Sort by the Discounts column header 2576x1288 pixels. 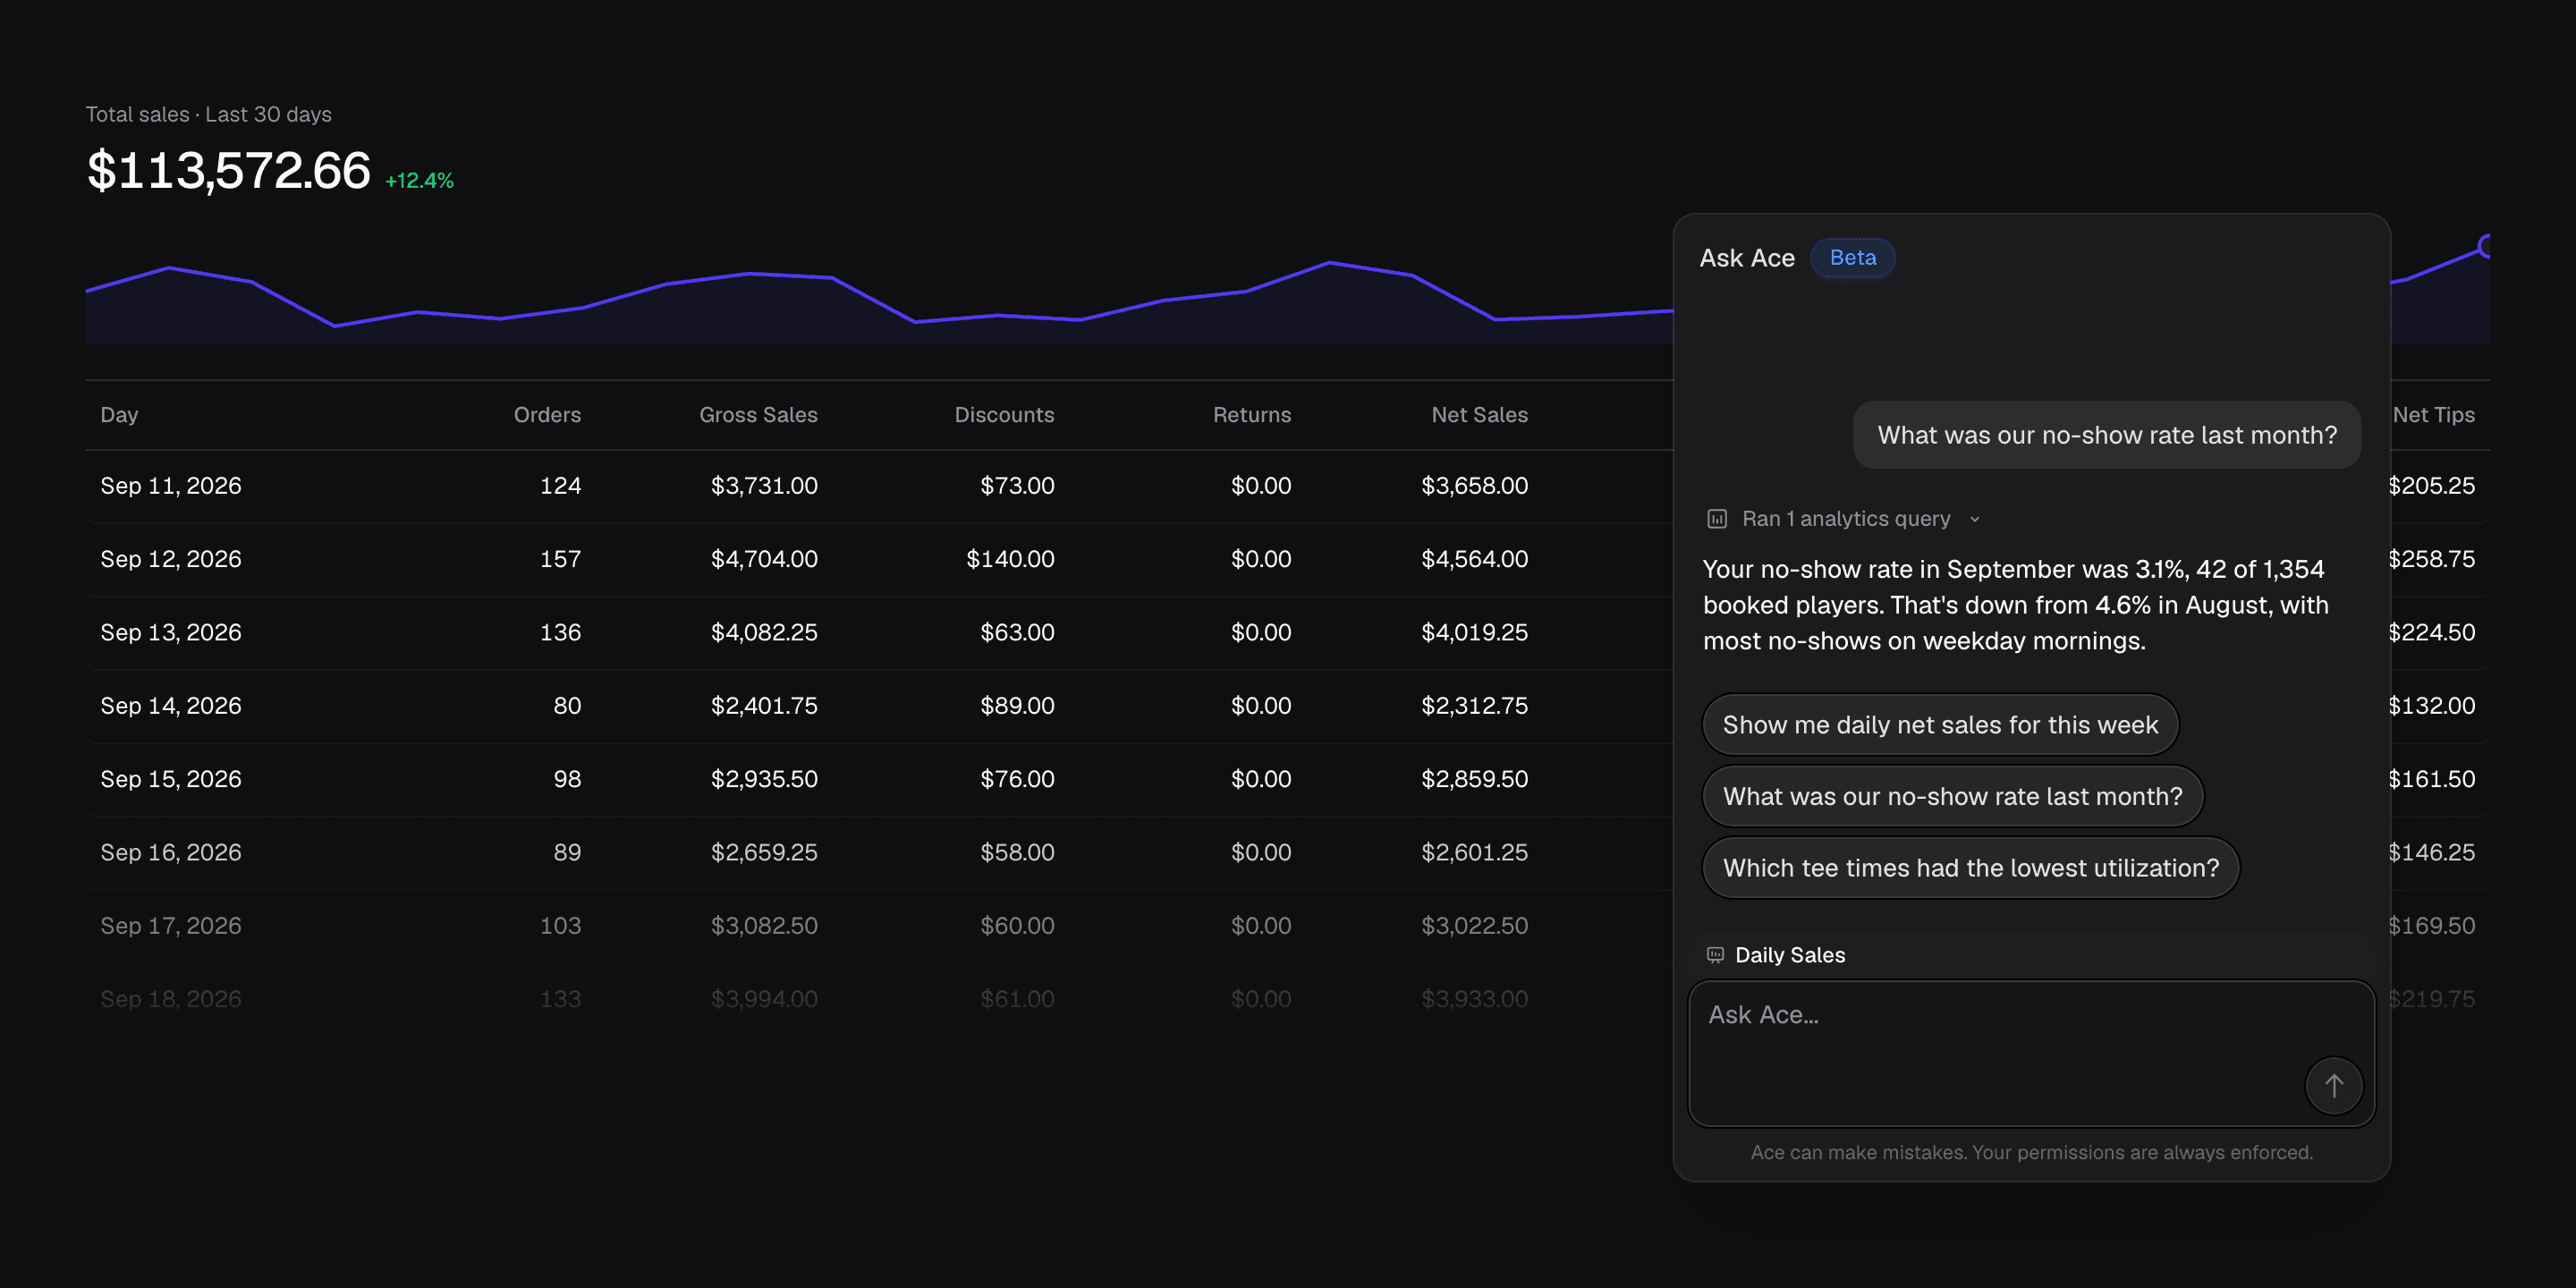click(1004, 415)
